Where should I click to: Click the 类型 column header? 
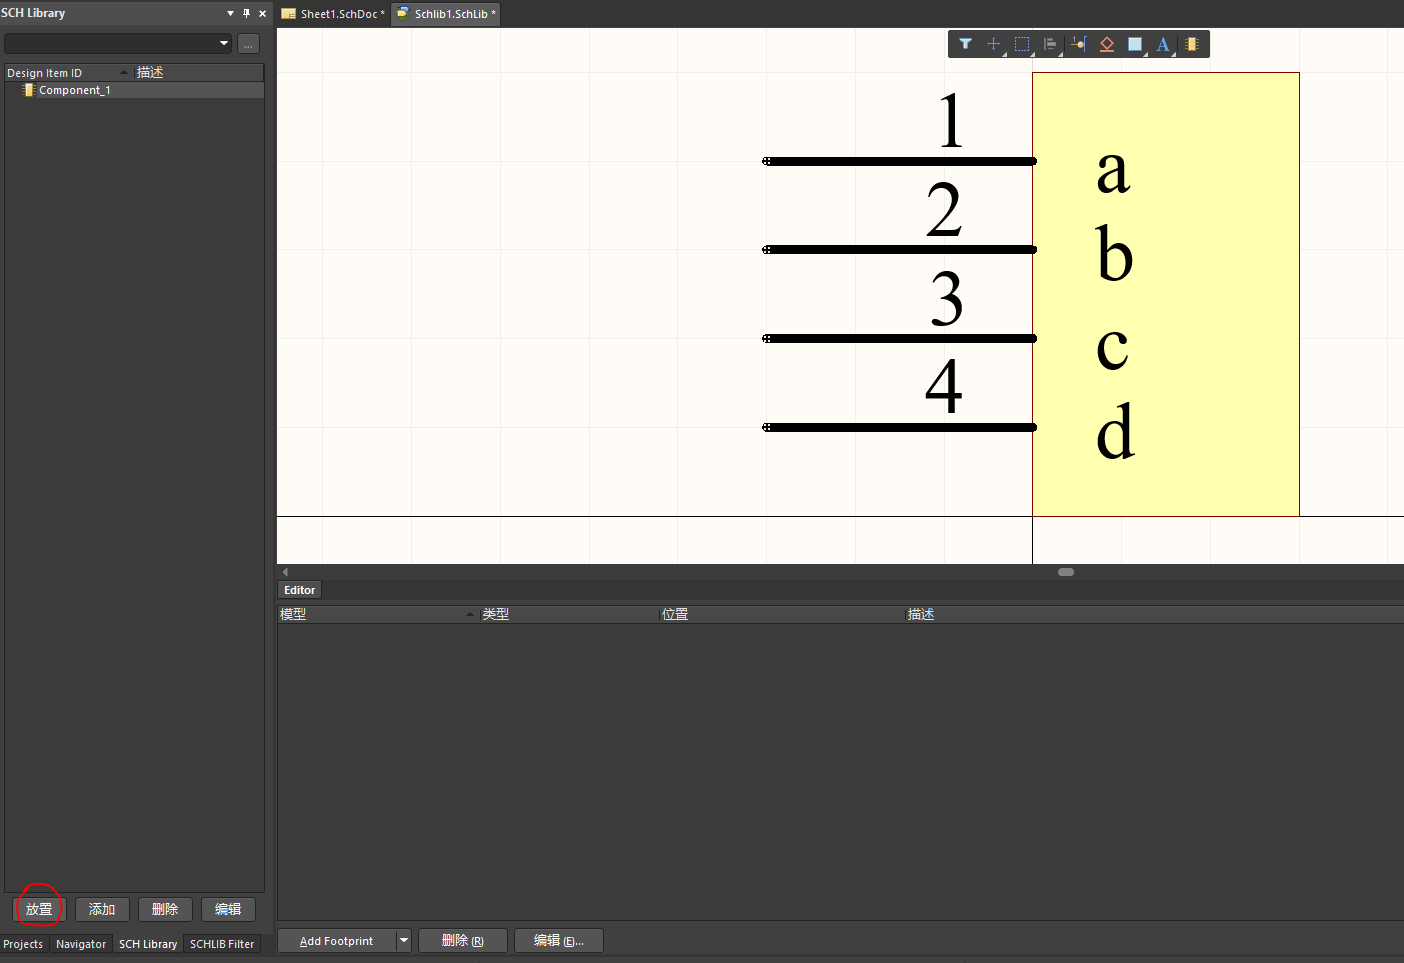pos(569,614)
